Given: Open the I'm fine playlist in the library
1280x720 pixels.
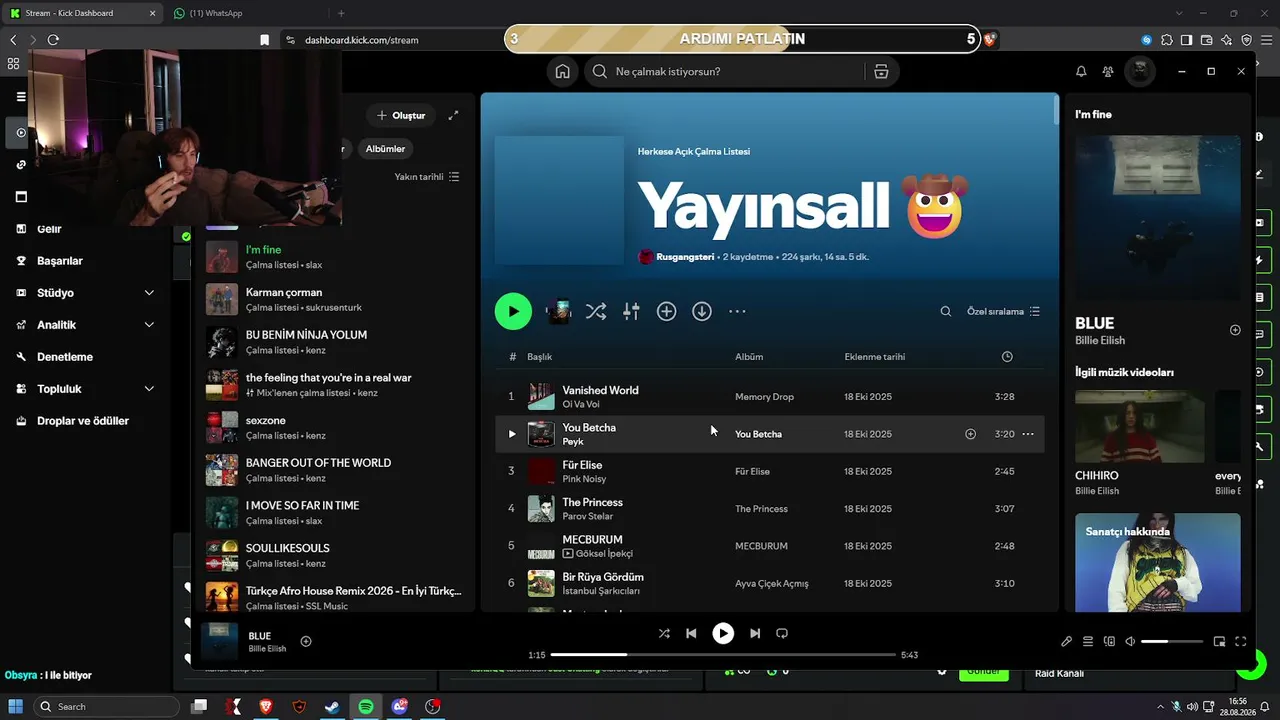Looking at the screenshot, I should (334, 256).
